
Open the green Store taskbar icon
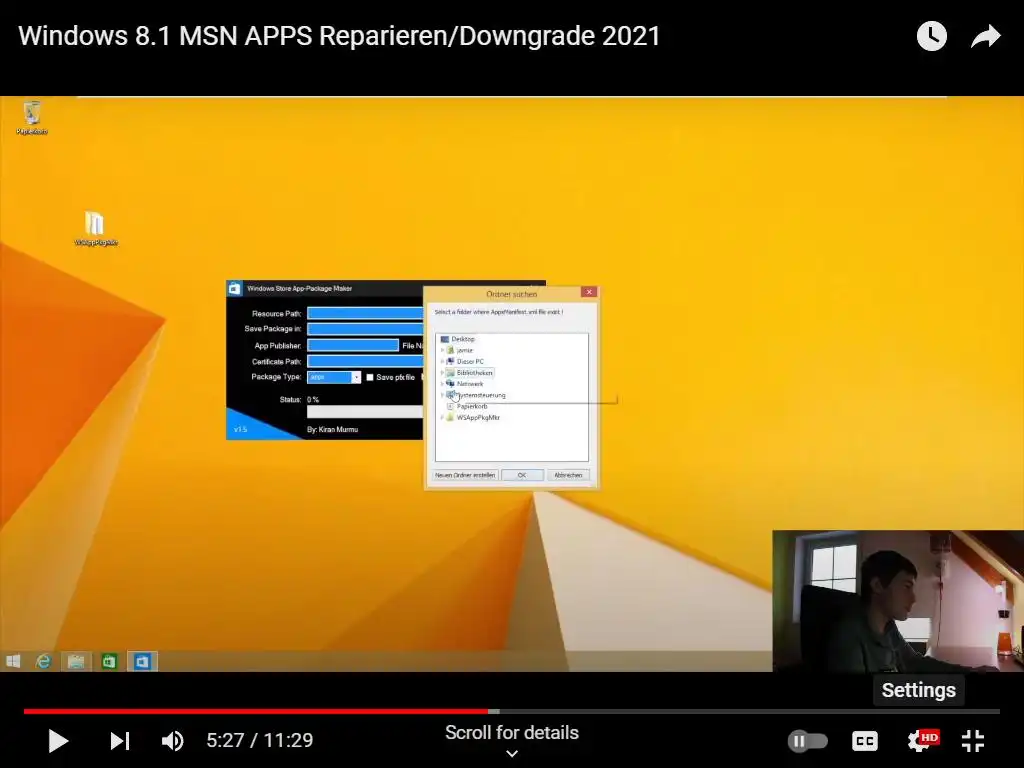(x=109, y=662)
